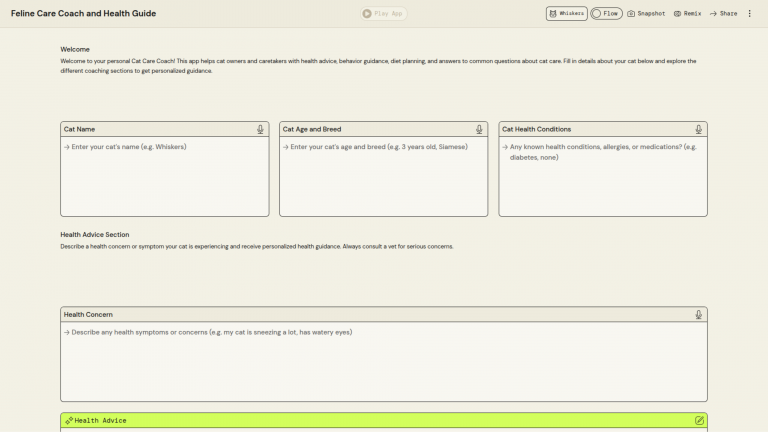This screenshot has height=432, width=768.
Task: Click the edit icon on Health Advice
Action: (x=699, y=421)
